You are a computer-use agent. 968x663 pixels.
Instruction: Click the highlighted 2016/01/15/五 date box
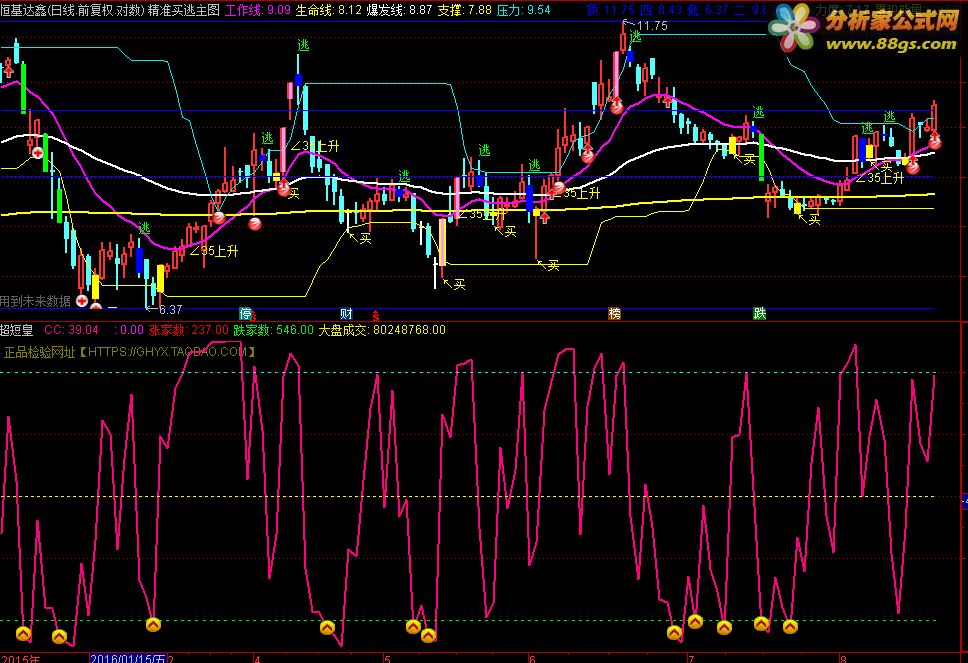128,659
